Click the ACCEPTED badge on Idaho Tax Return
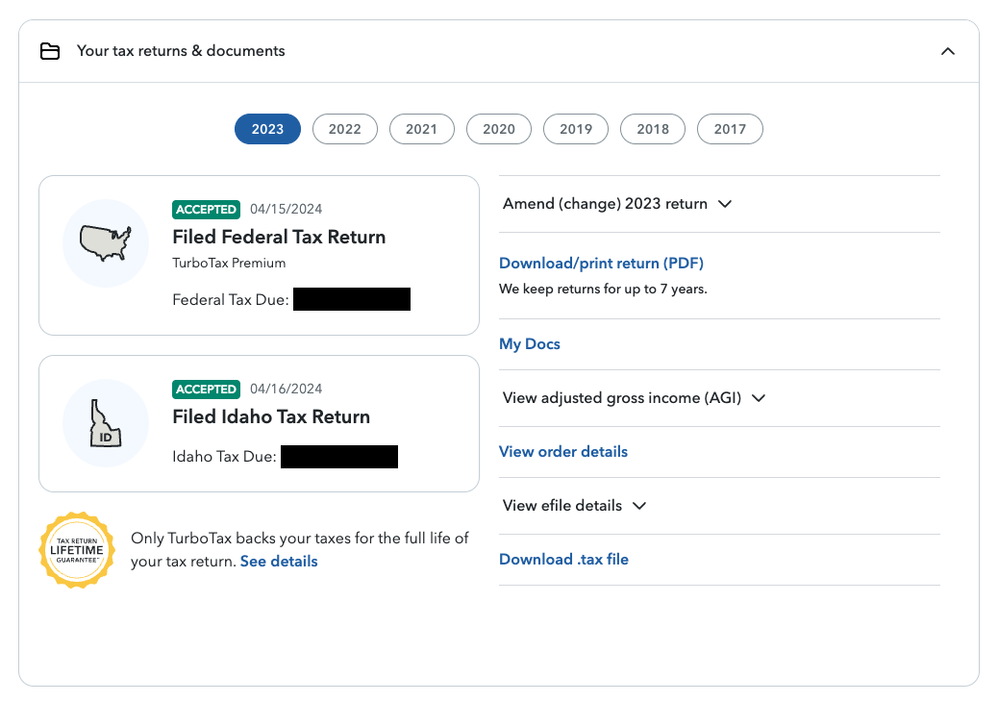The image size is (998, 705). pyautogui.click(x=206, y=389)
